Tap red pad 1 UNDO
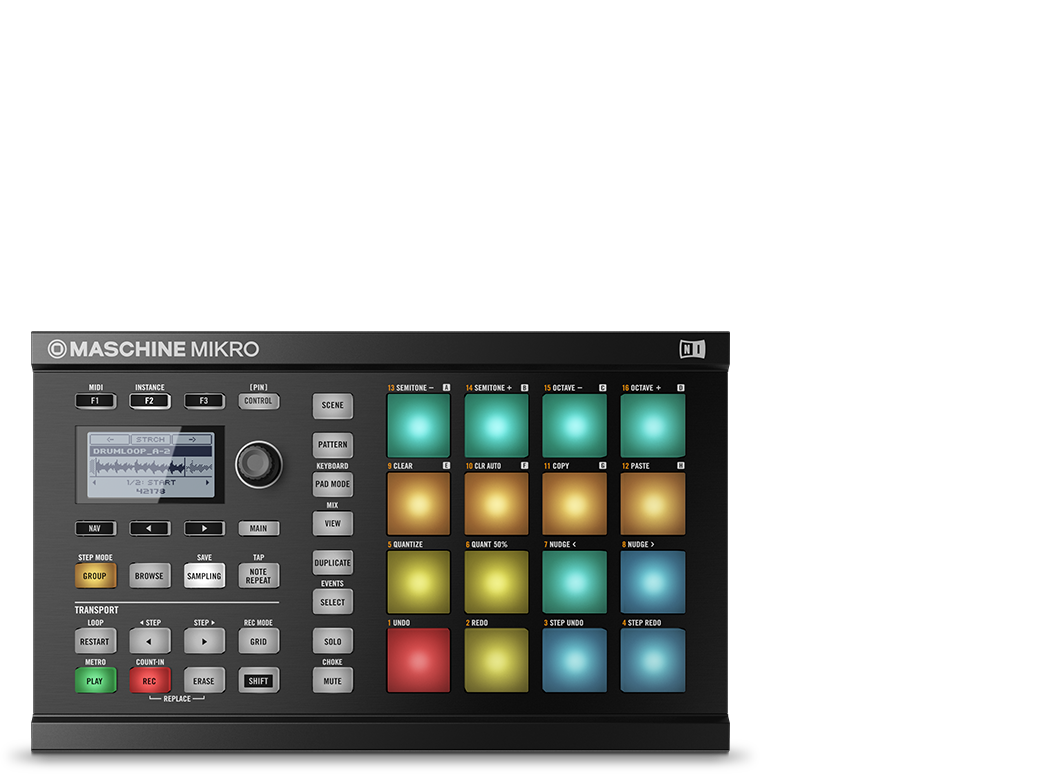Image resolution: width=1040 pixels, height=780 pixels. (419, 661)
